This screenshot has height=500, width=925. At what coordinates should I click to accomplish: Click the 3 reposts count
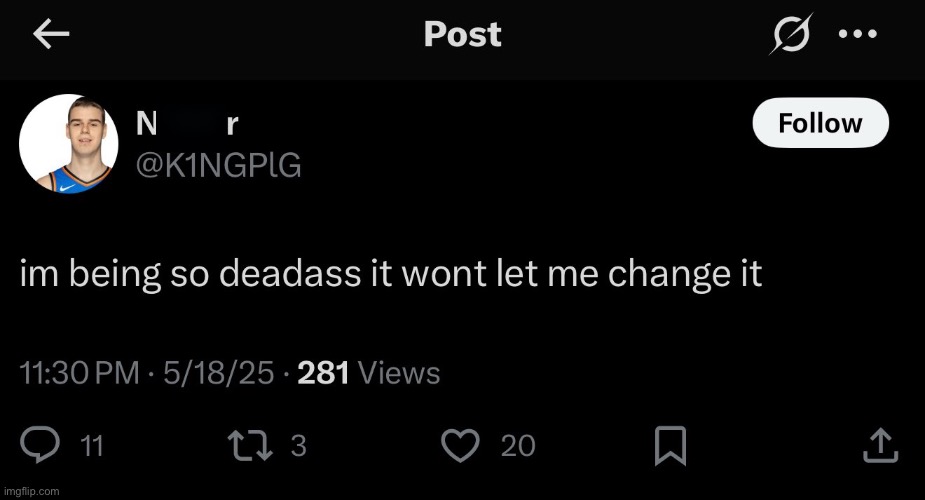click(297, 446)
